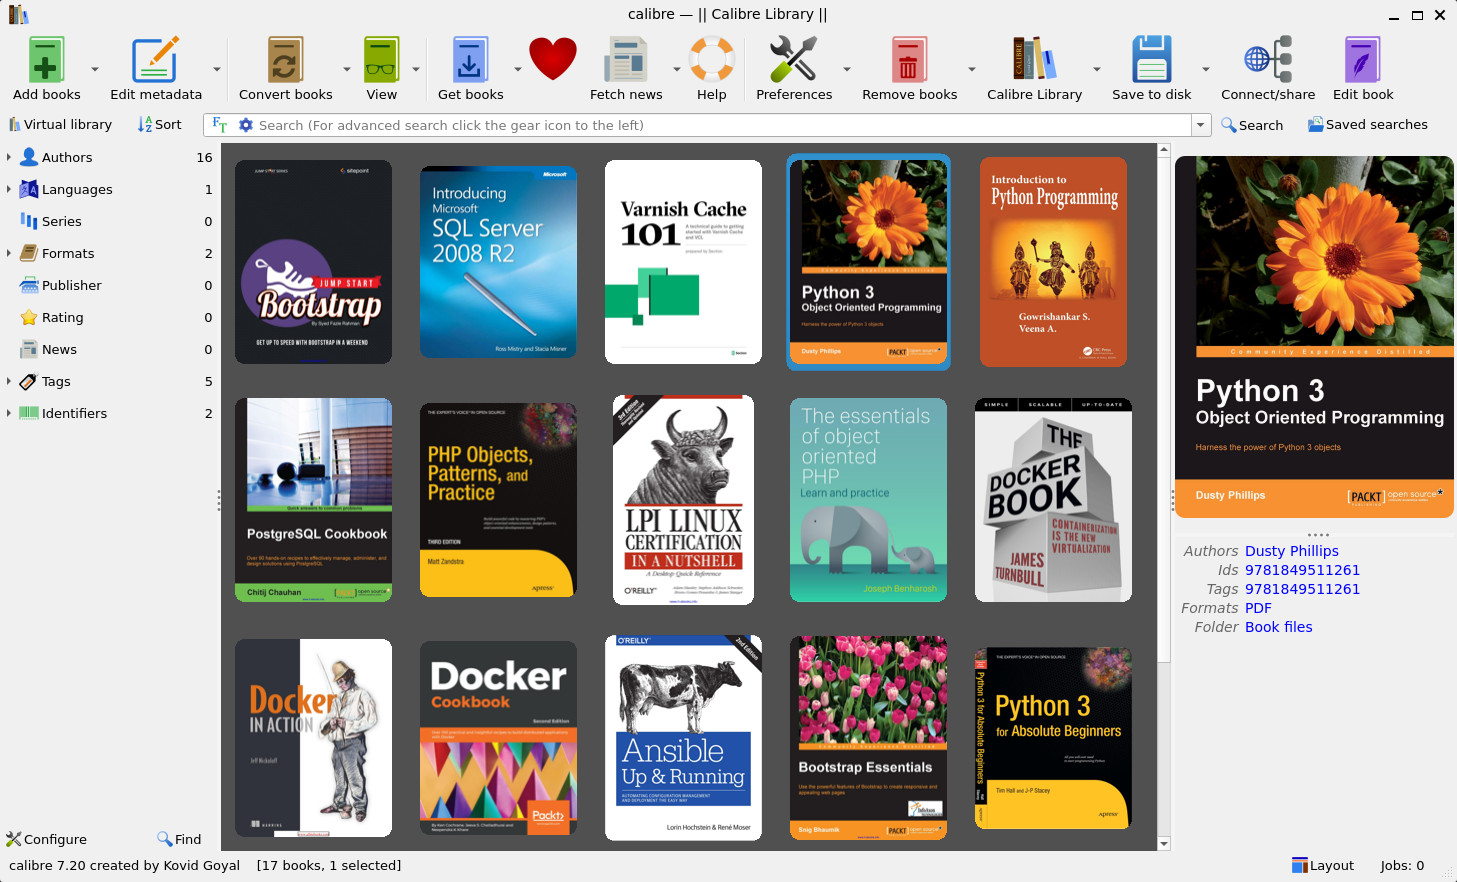
Task: Click the Help lifebuoy icon
Action: [712, 60]
